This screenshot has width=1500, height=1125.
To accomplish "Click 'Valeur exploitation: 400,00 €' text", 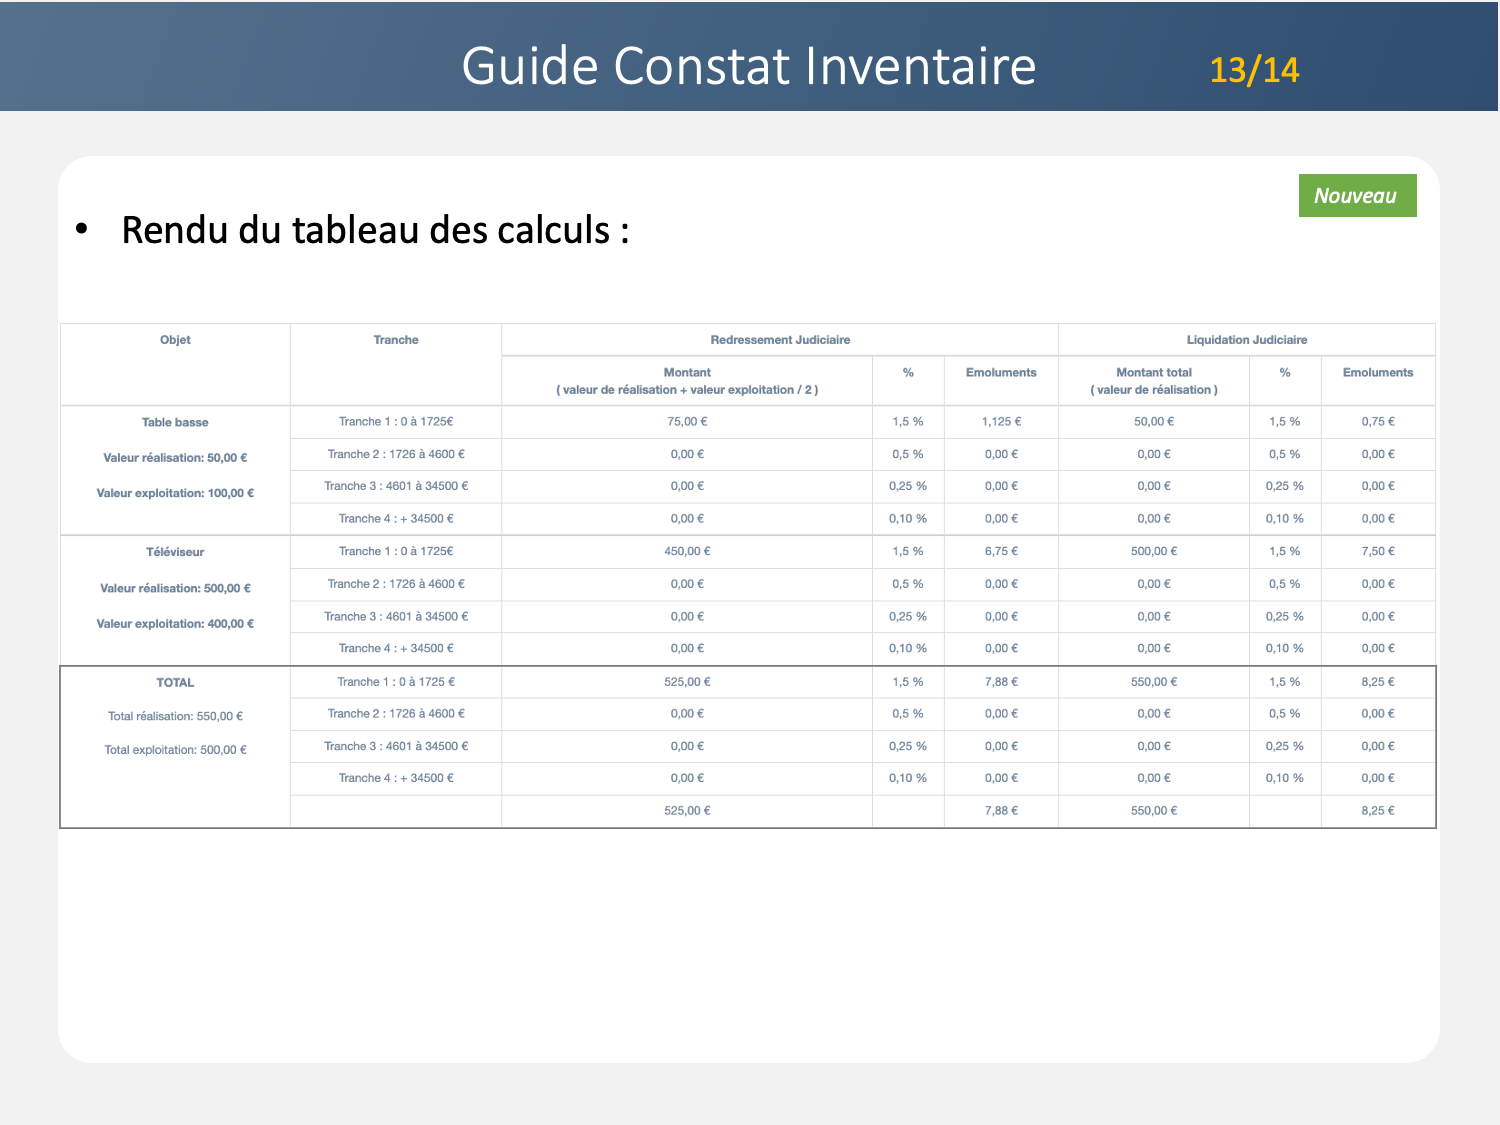I will pos(175,624).
